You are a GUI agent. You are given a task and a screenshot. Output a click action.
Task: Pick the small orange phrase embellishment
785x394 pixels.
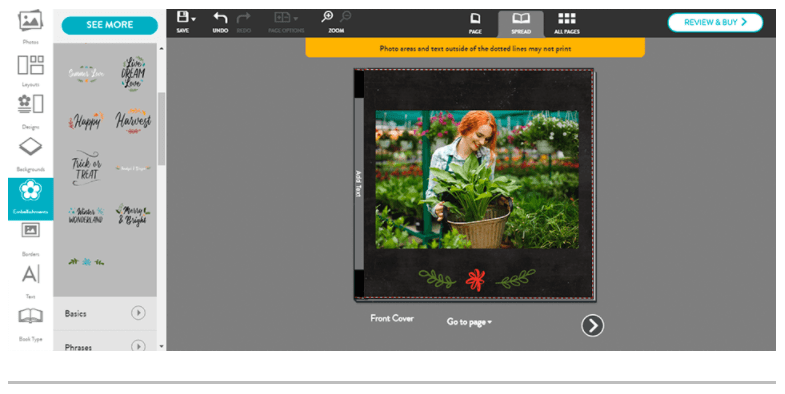133,168
